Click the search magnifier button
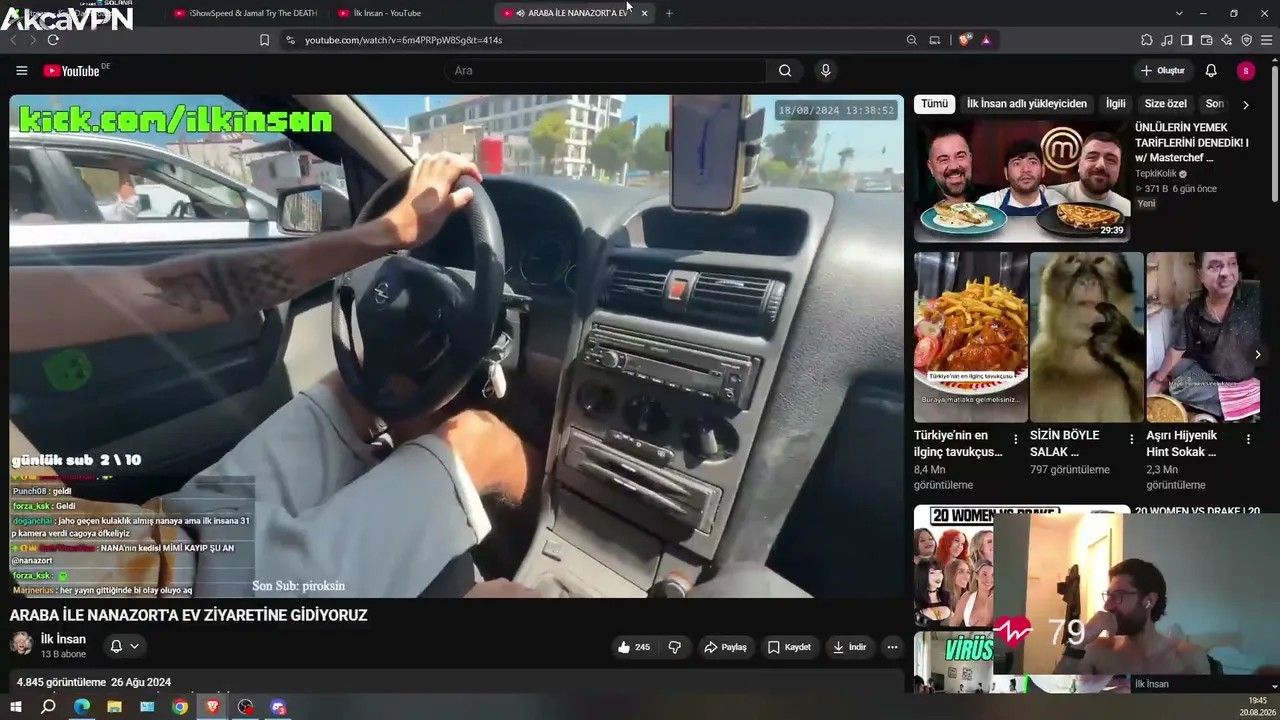 point(785,71)
